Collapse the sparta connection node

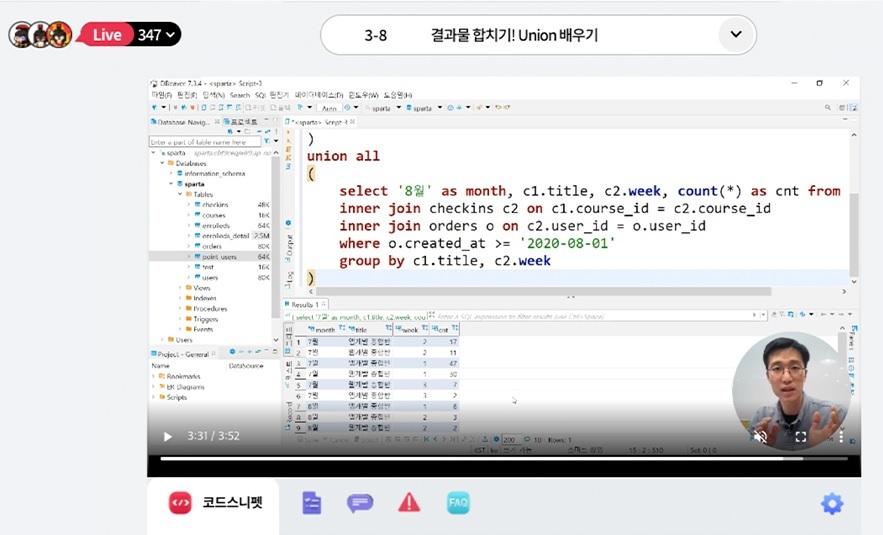153,153
